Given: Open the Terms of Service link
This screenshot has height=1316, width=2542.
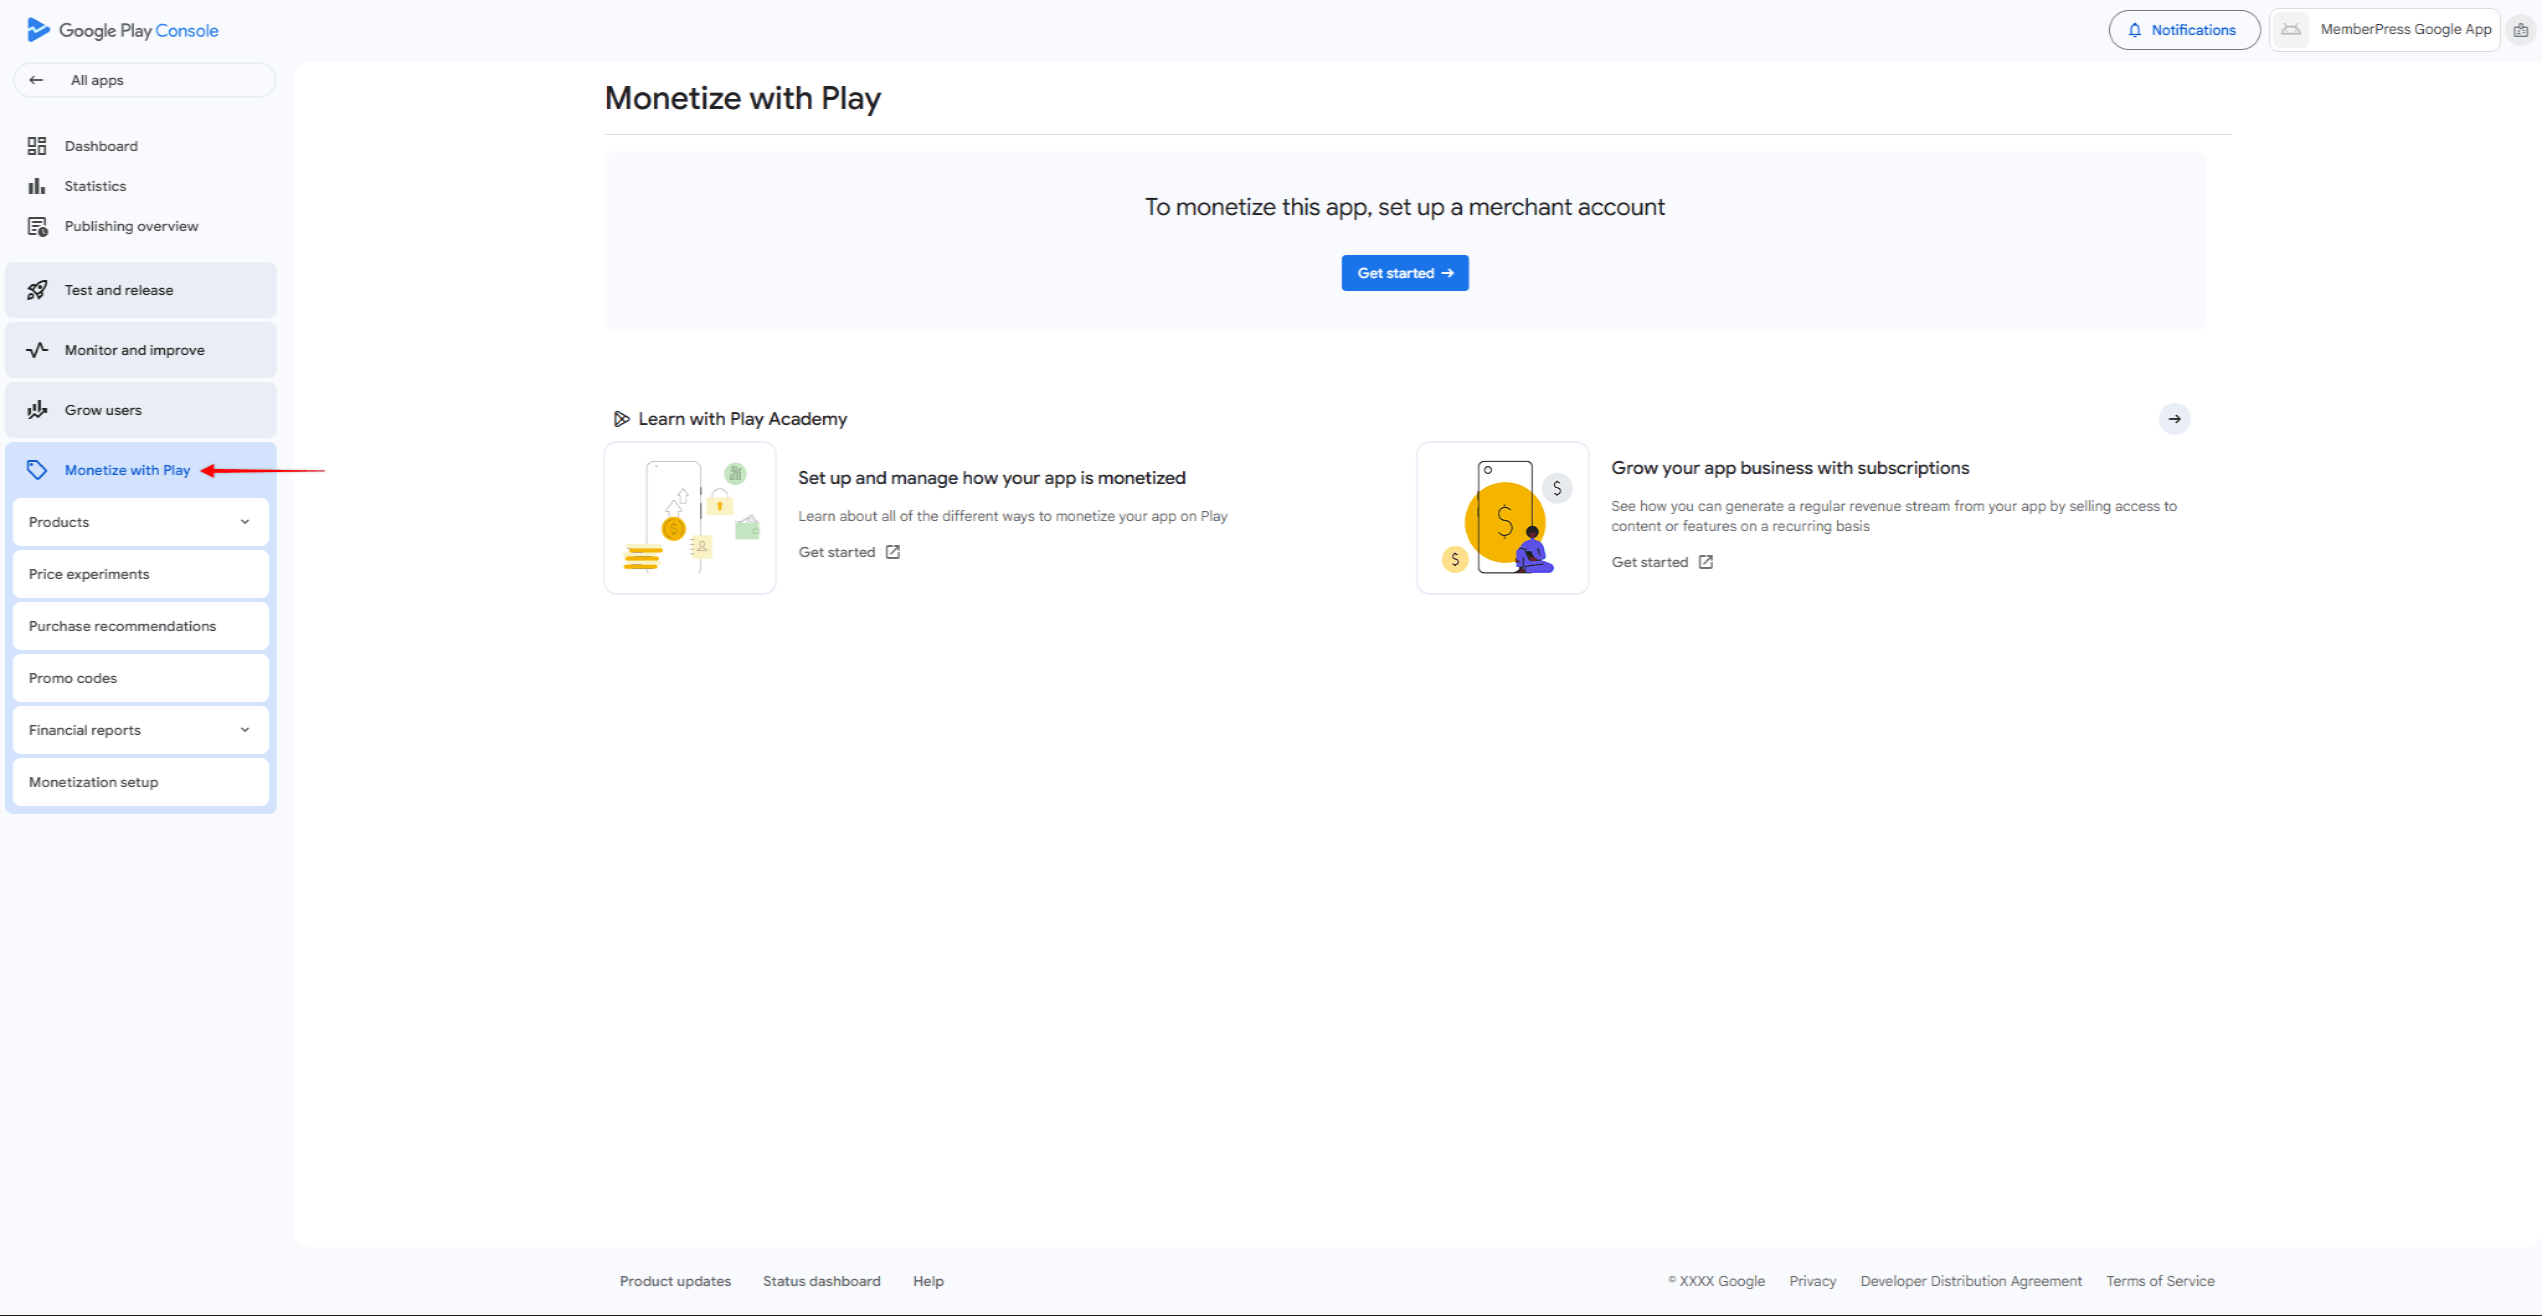Looking at the screenshot, I should (2160, 1280).
